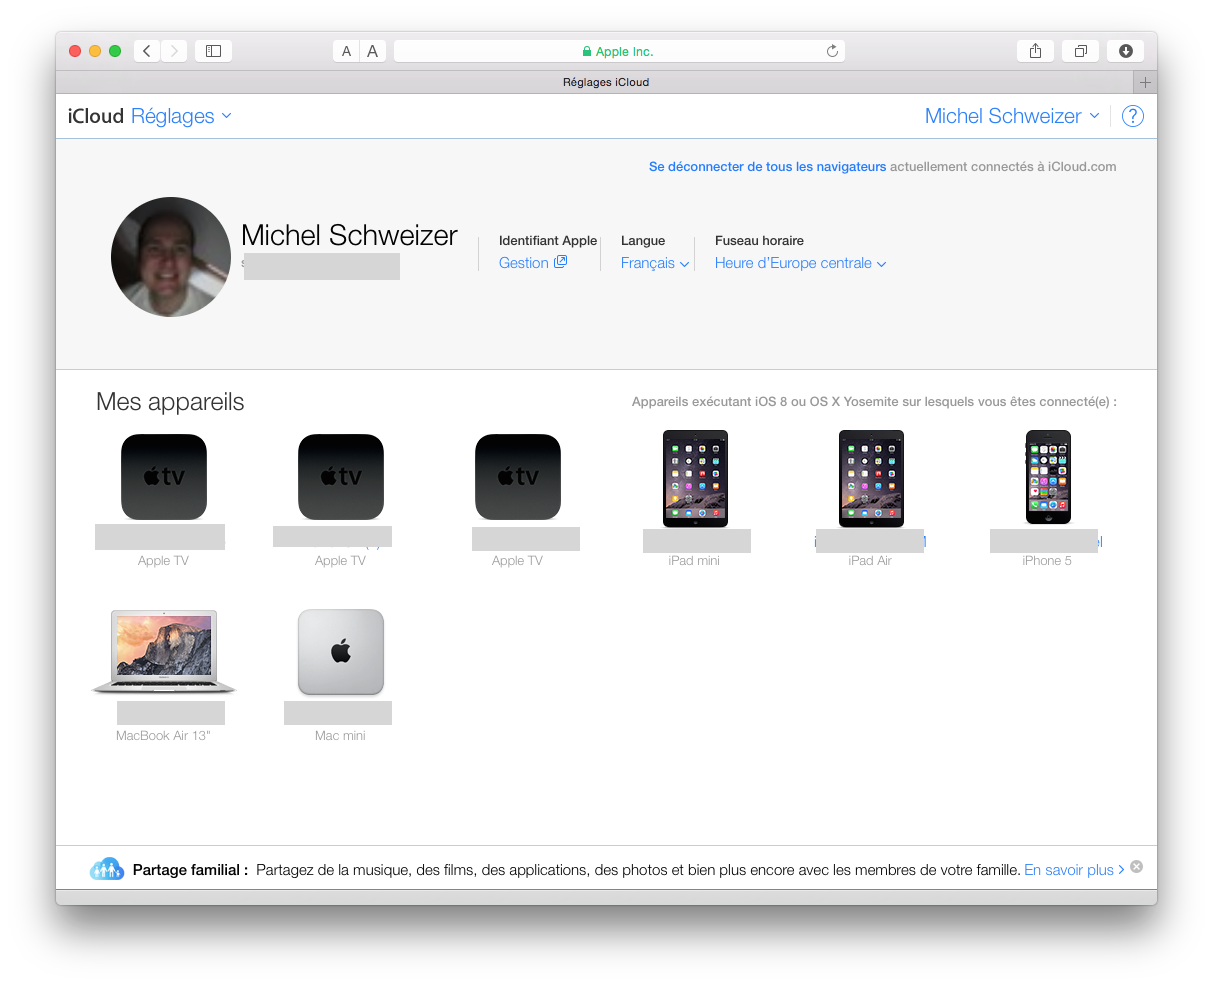This screenshot has width=1213, height=985.
Task: Open the Michel Schweizer account menu
Action: pyautogui.click(x=1011, y=116)
